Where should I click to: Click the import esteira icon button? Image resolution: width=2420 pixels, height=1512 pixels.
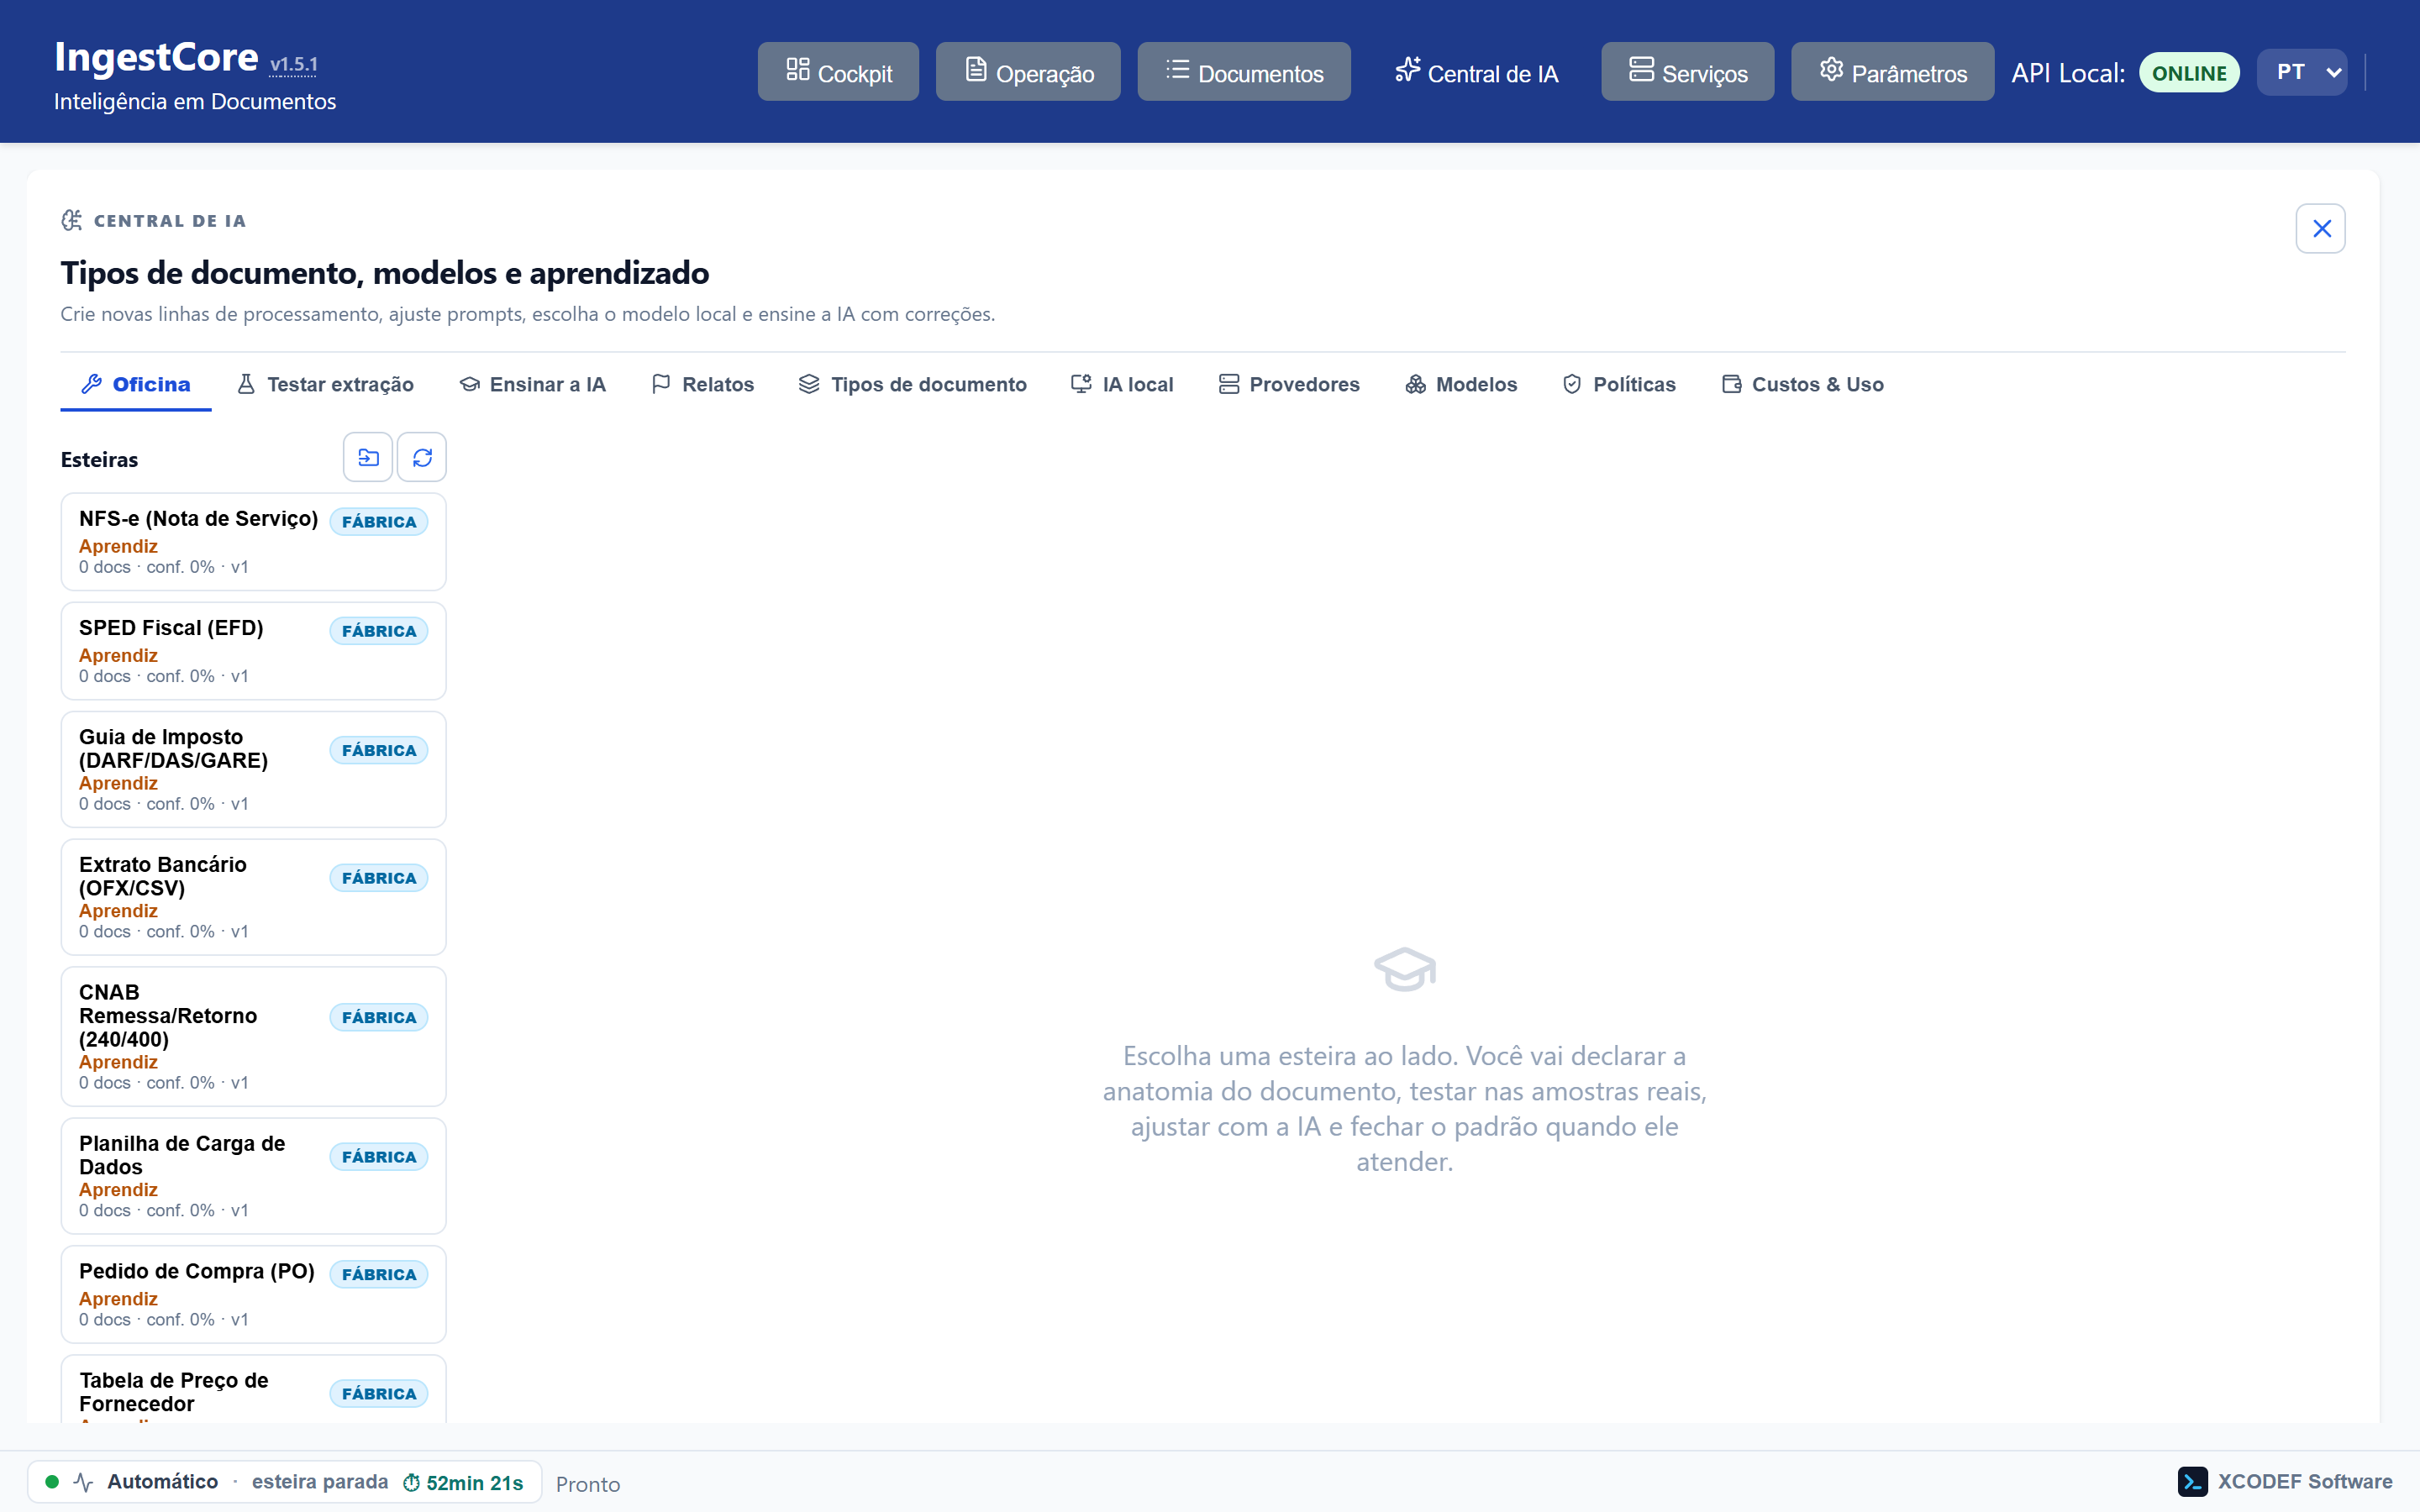click(x=368, y=458)
